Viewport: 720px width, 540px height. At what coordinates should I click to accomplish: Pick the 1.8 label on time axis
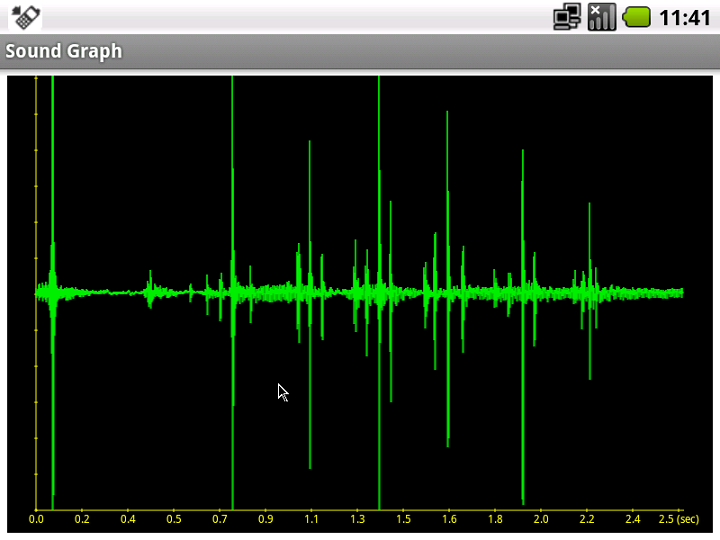click(495, 519)
